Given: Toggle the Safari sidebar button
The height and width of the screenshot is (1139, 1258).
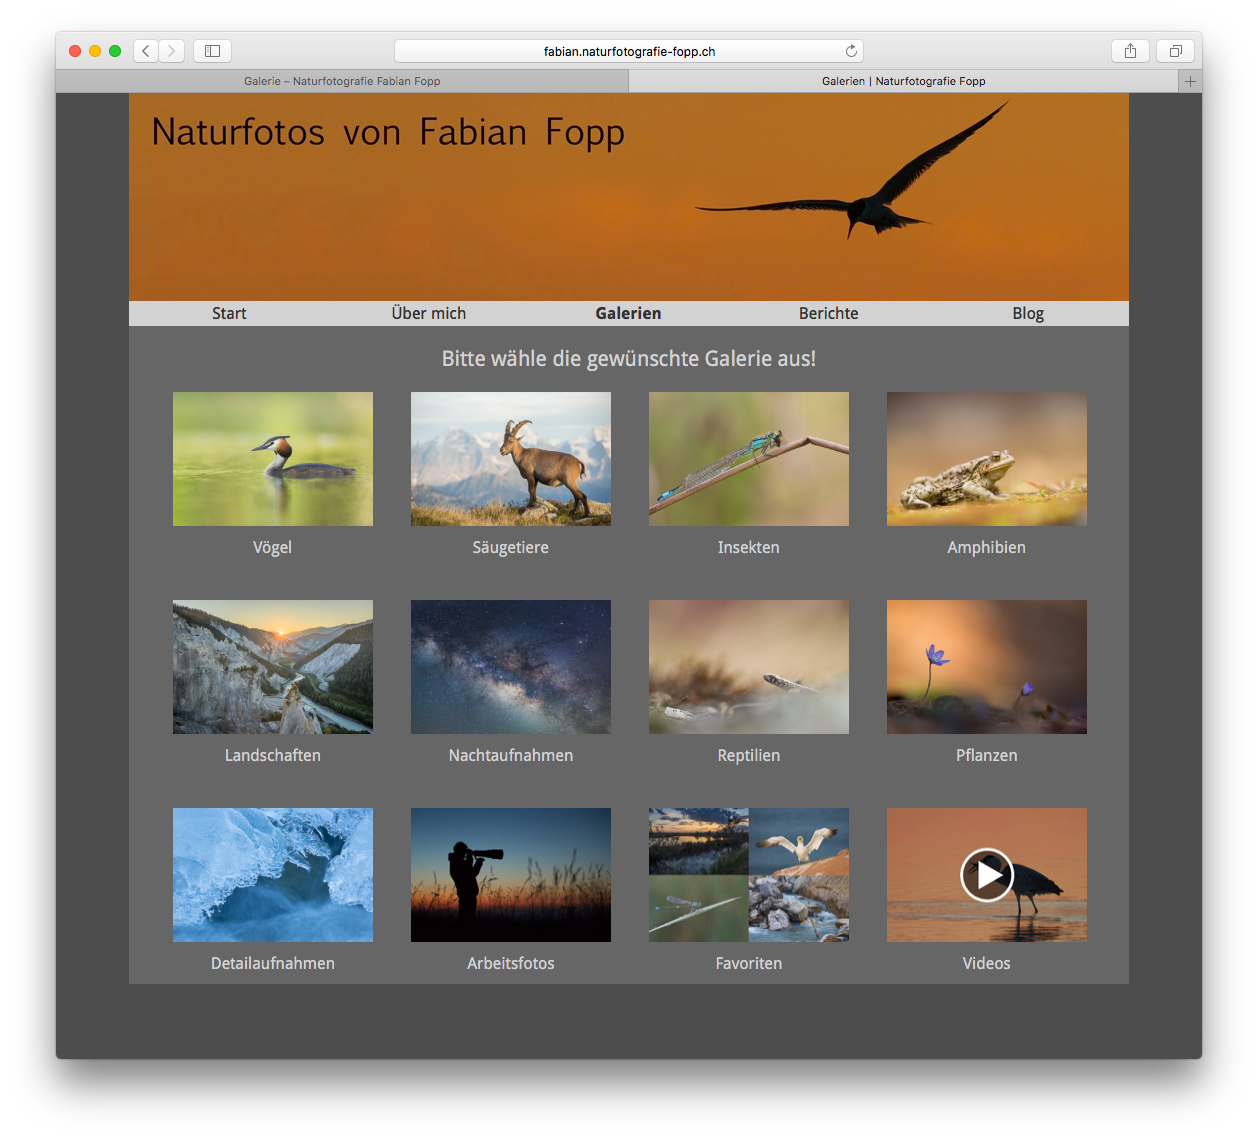Looking at the screenshot, I should pos(212,51).
